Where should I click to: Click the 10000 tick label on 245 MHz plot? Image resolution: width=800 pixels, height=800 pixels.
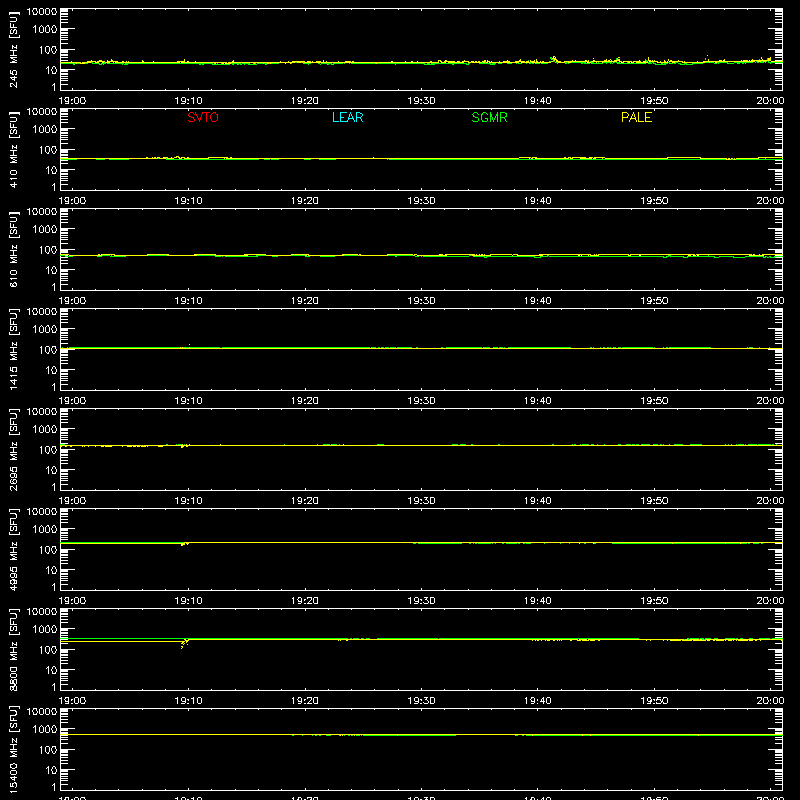pos(42,12)
